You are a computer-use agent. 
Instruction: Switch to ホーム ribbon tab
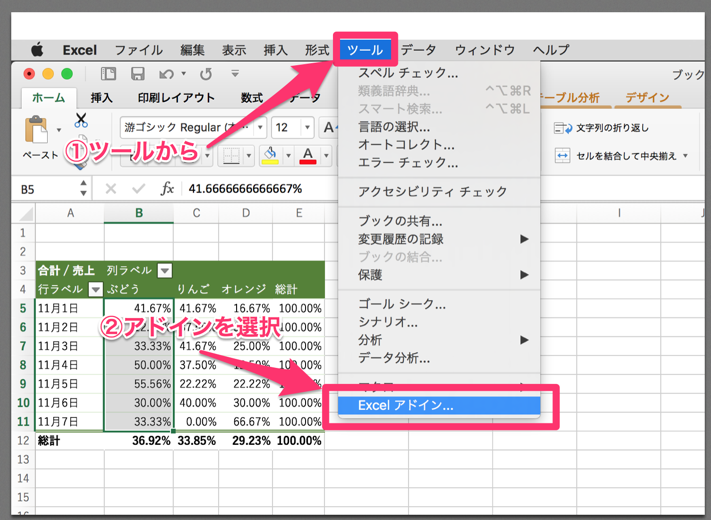coord(49,97)
